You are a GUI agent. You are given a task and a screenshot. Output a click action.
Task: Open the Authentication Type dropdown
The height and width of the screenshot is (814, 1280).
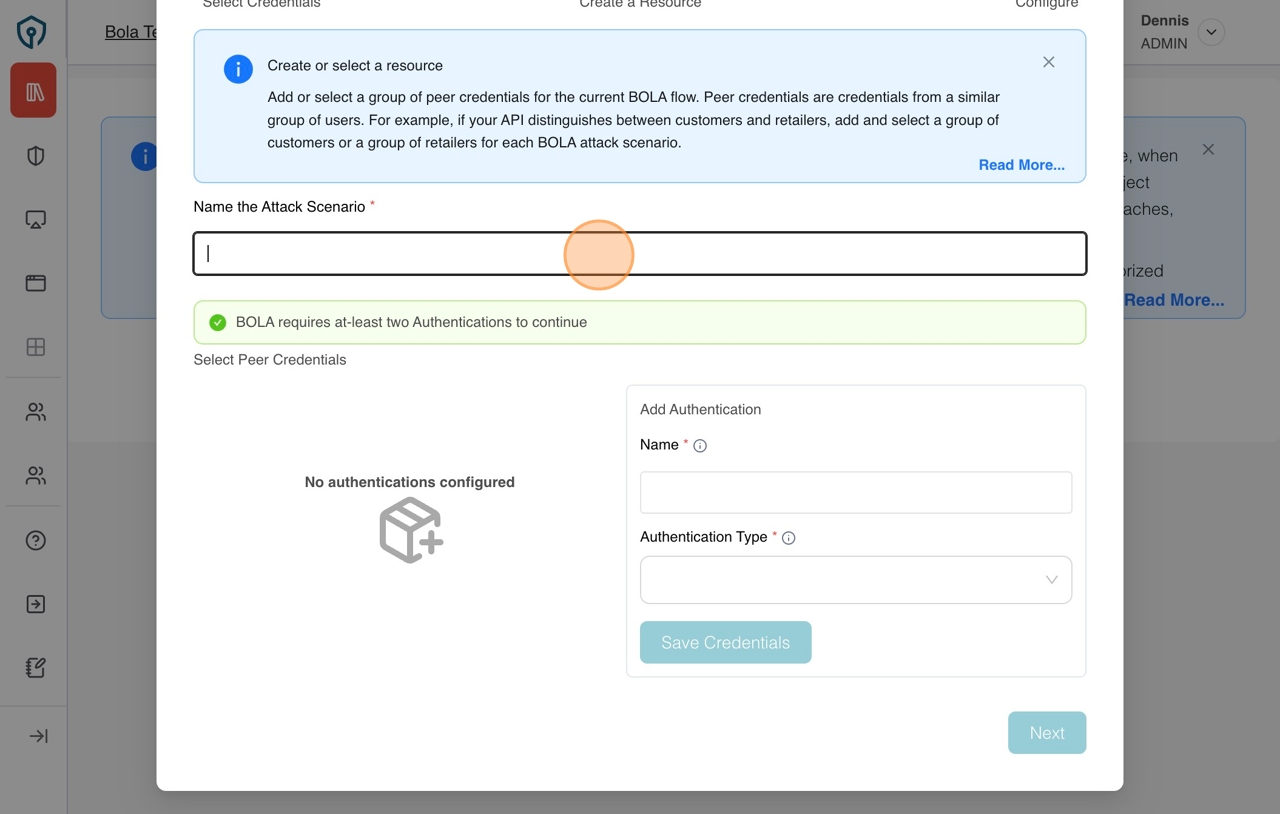coord(855,580)
